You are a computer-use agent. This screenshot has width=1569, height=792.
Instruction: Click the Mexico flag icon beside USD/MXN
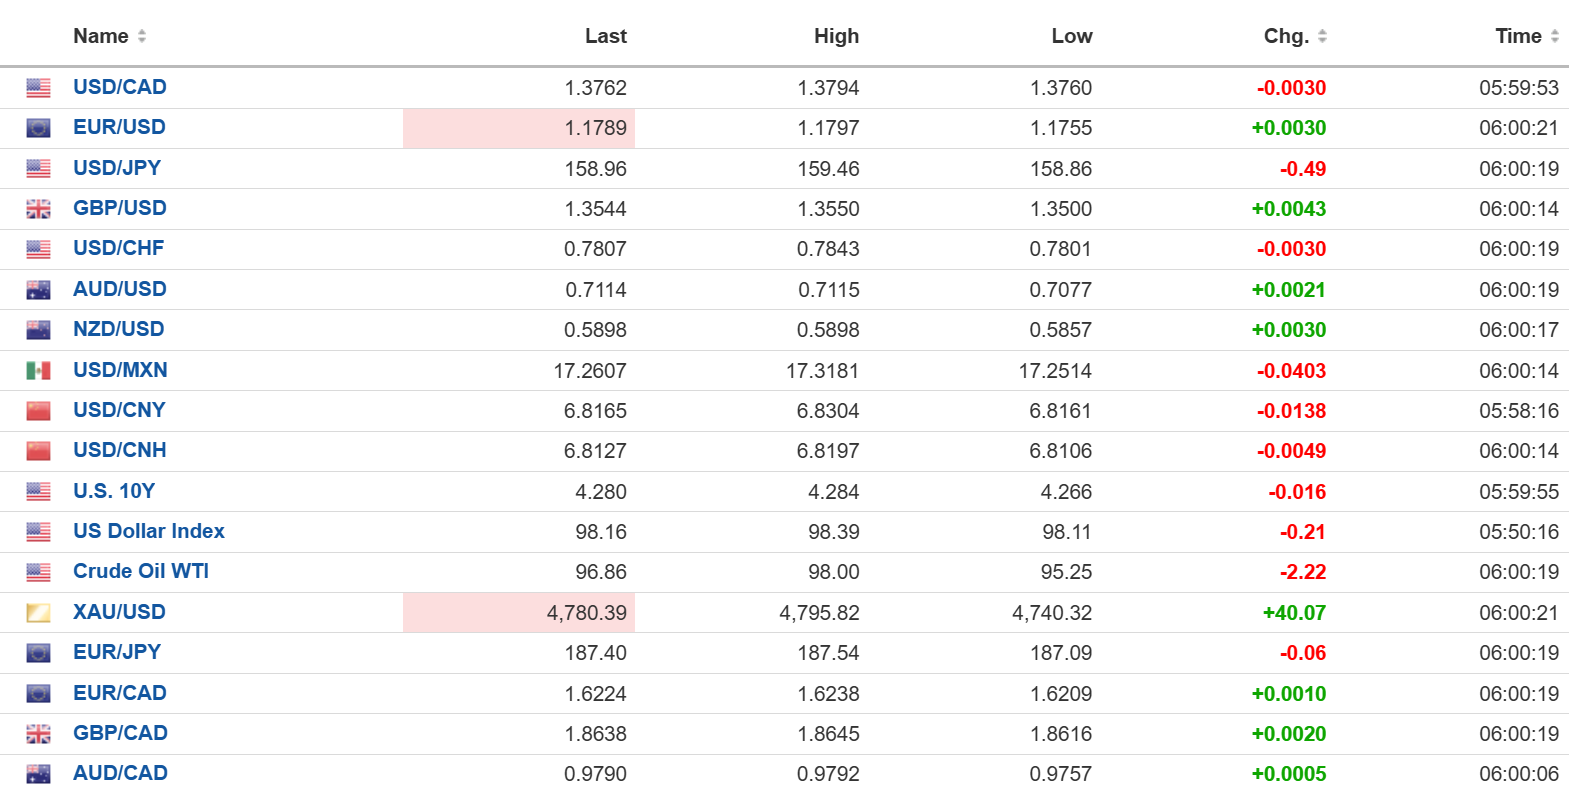[x=38, y=371]
